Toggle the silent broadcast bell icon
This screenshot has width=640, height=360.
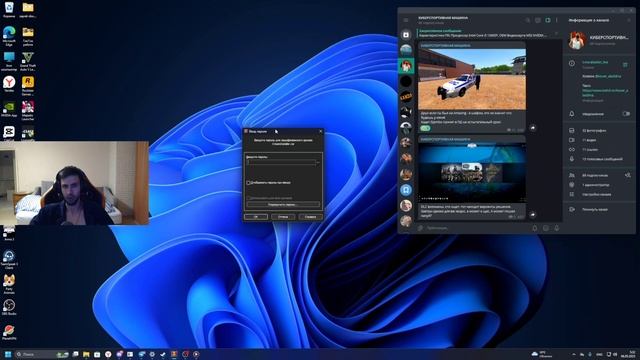coord(535,228)
